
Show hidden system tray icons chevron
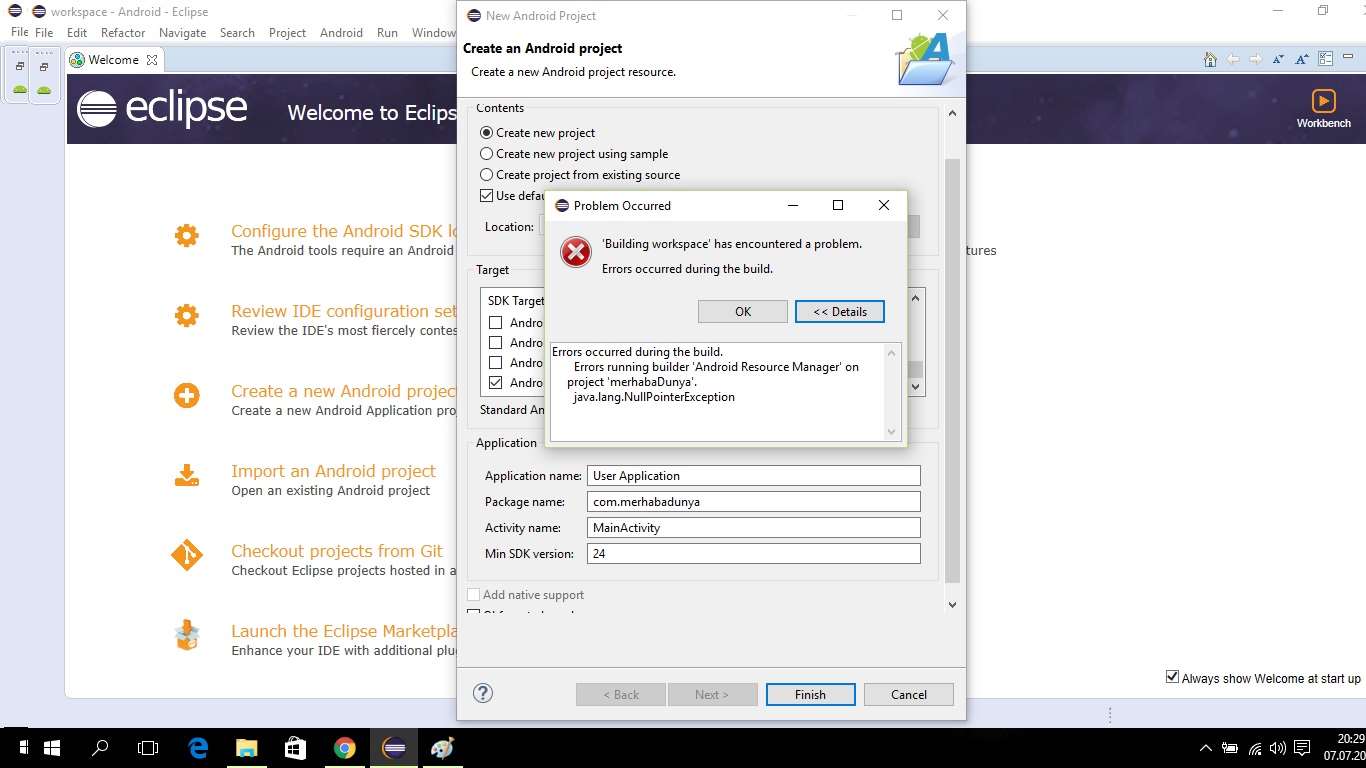coord(1205,748)
